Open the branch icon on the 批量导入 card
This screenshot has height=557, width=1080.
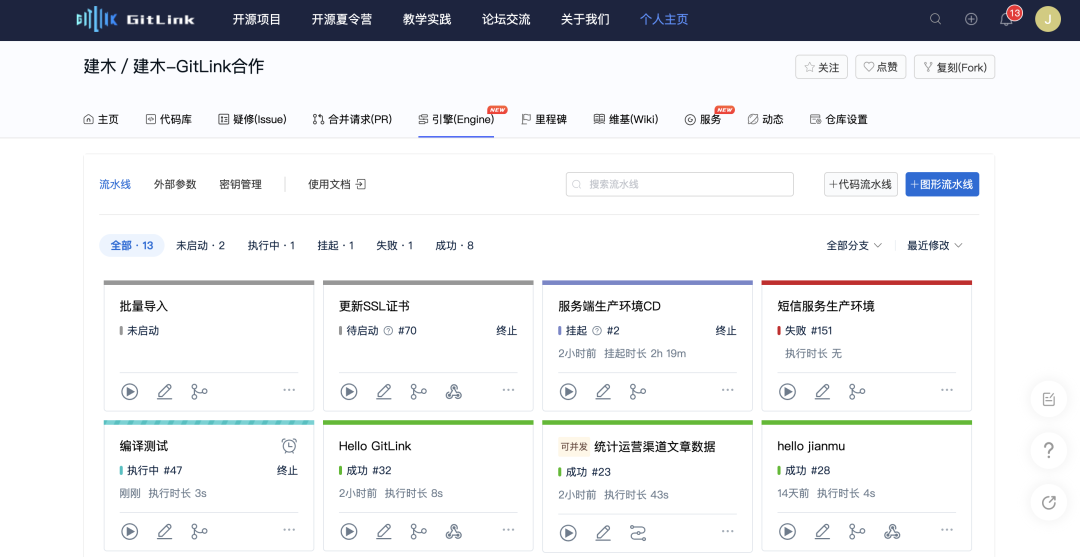(x=199, y=392)
